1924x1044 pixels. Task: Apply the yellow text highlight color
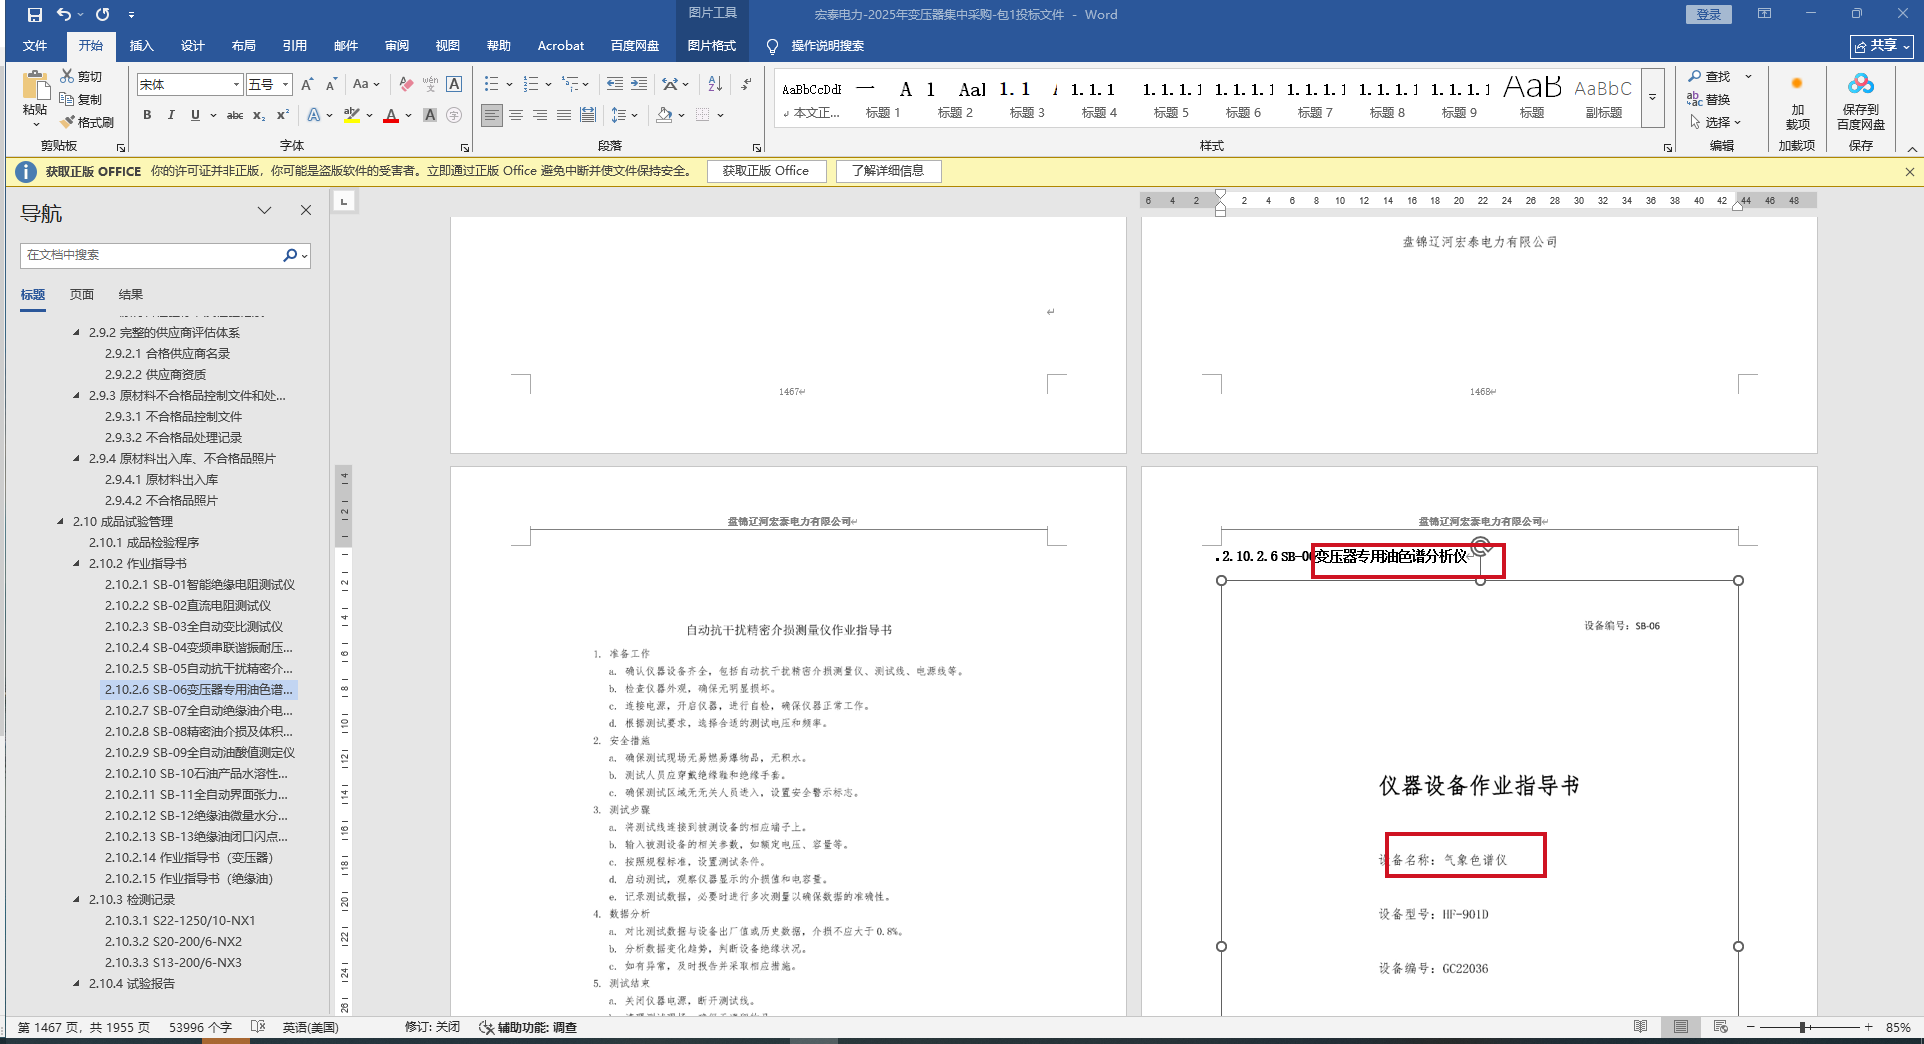point(352,115)
